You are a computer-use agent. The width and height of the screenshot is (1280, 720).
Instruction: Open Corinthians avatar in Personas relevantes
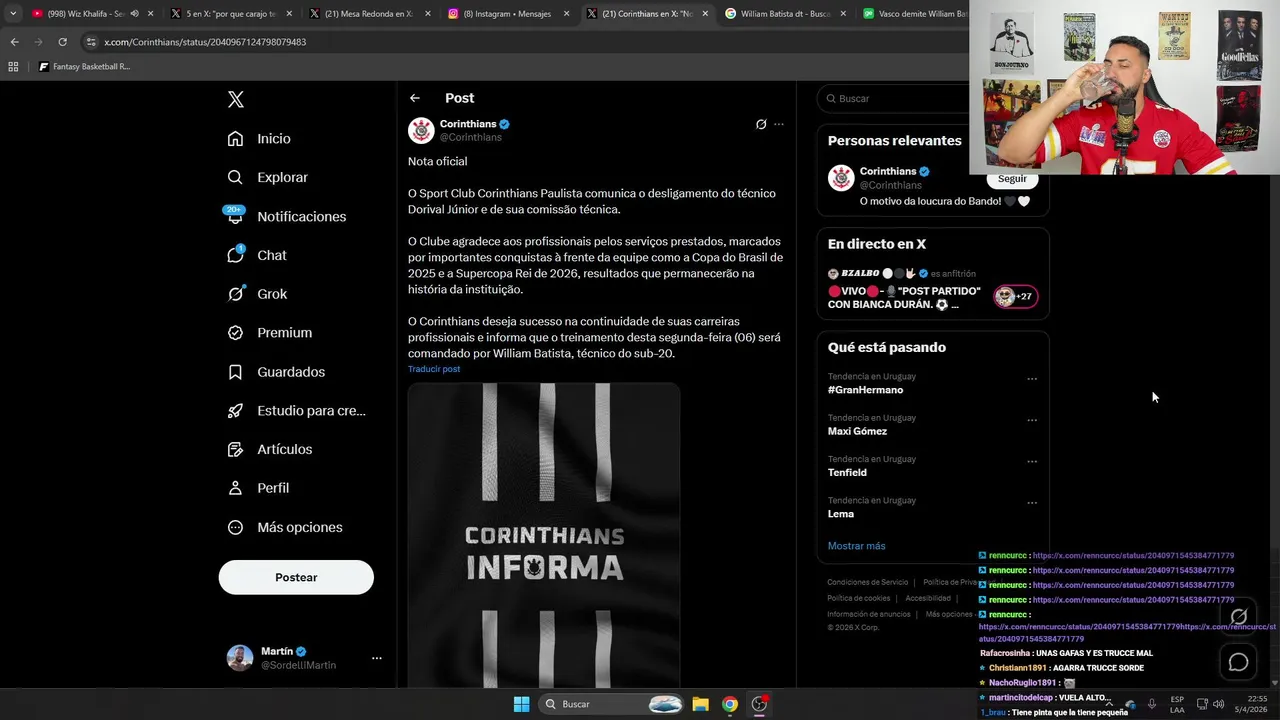(x=841, y=178)
